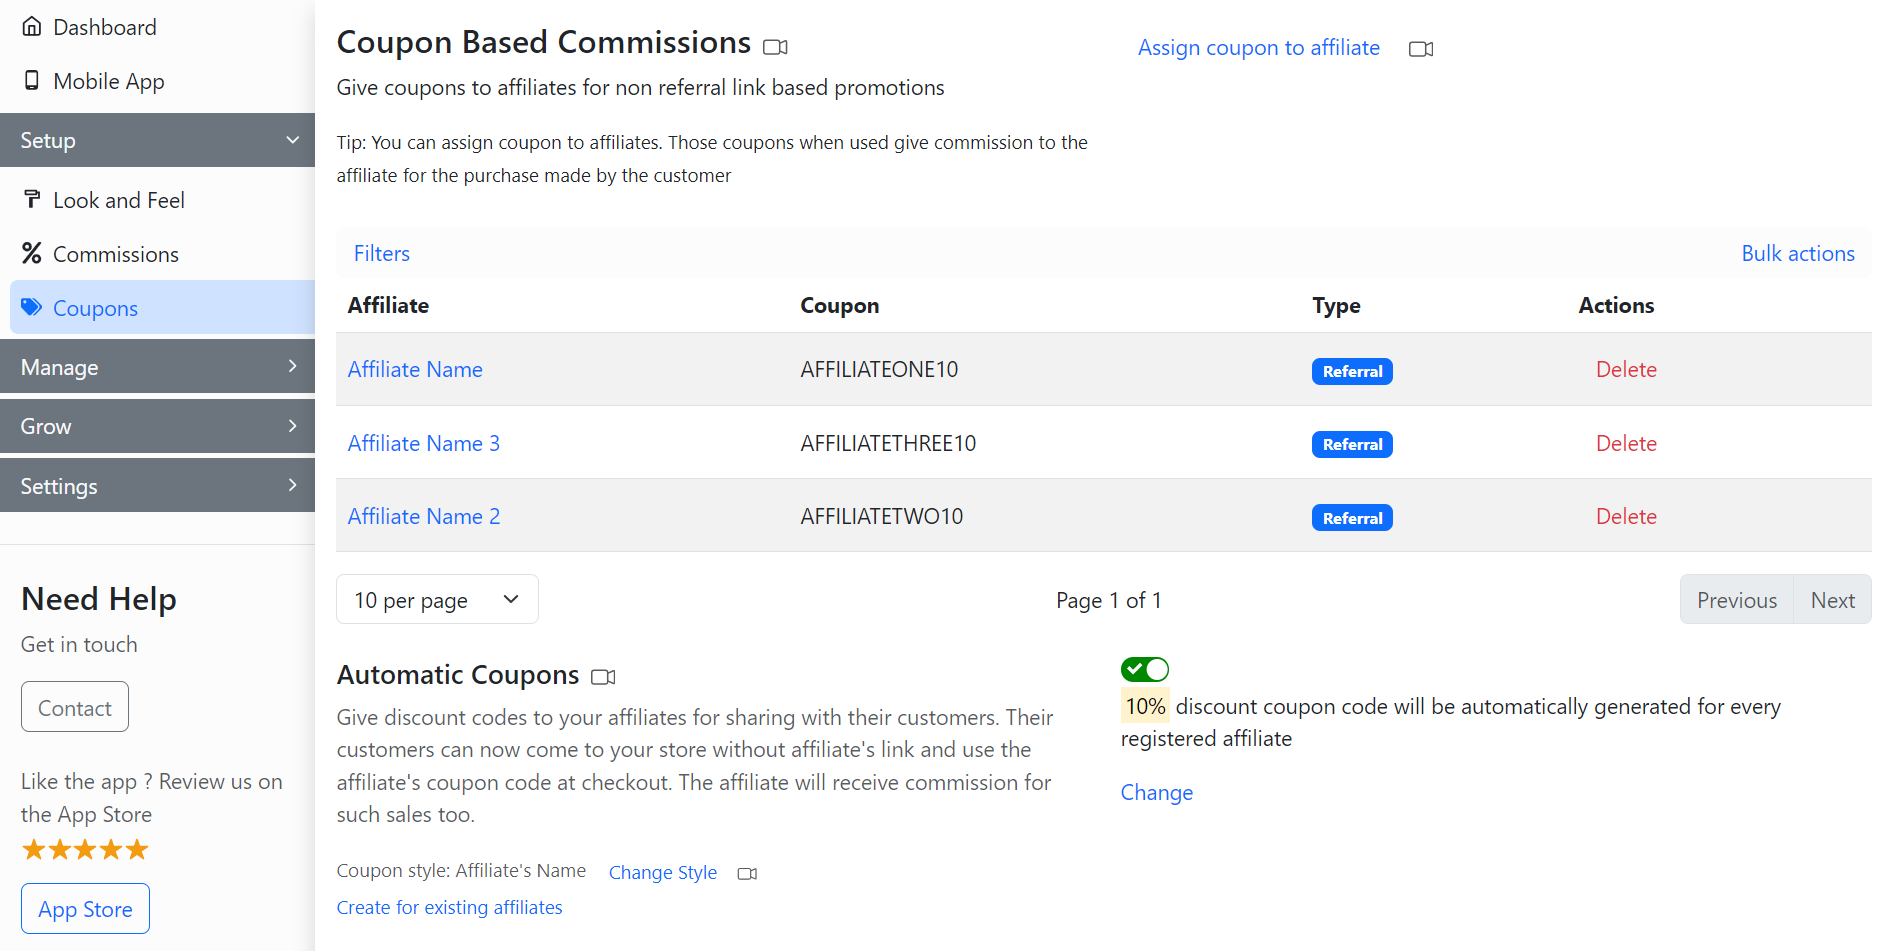
Task: Expand the Manage sidebar section
Action: click(x=157, y=367)
